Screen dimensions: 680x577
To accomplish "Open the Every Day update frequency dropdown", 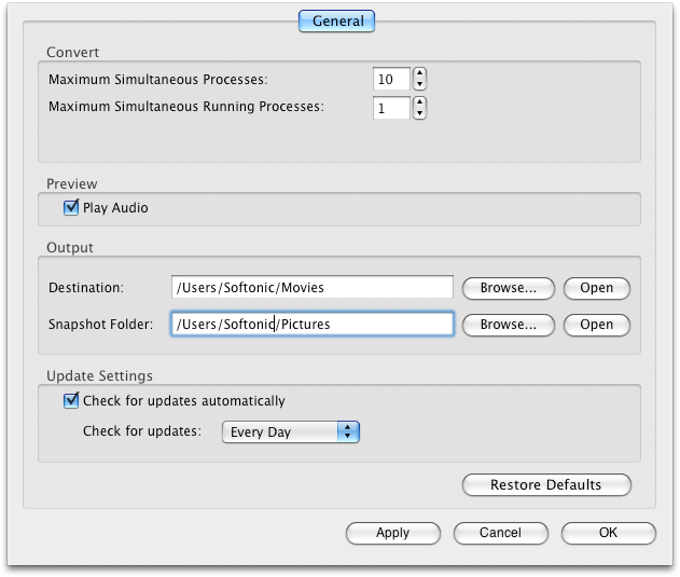I will [x=290, y=432].
